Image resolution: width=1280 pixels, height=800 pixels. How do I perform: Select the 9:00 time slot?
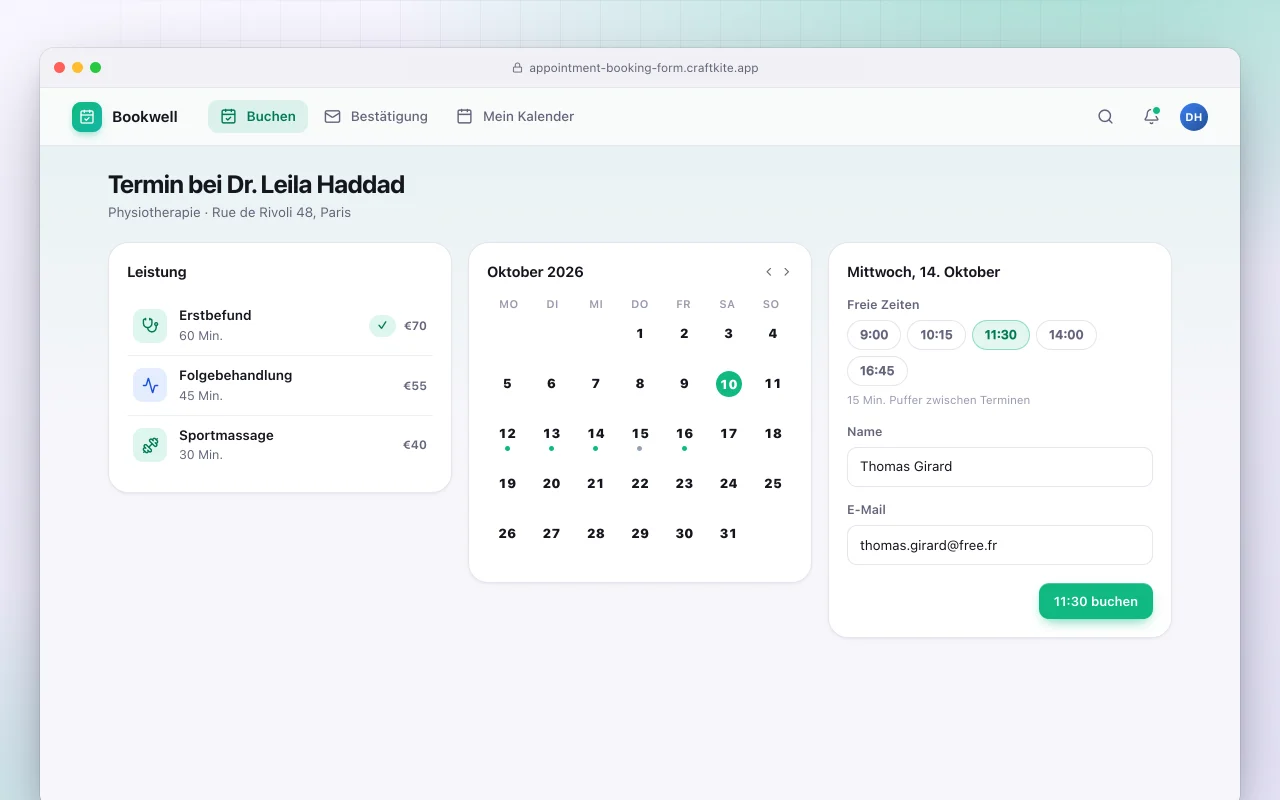click(874, 335)
